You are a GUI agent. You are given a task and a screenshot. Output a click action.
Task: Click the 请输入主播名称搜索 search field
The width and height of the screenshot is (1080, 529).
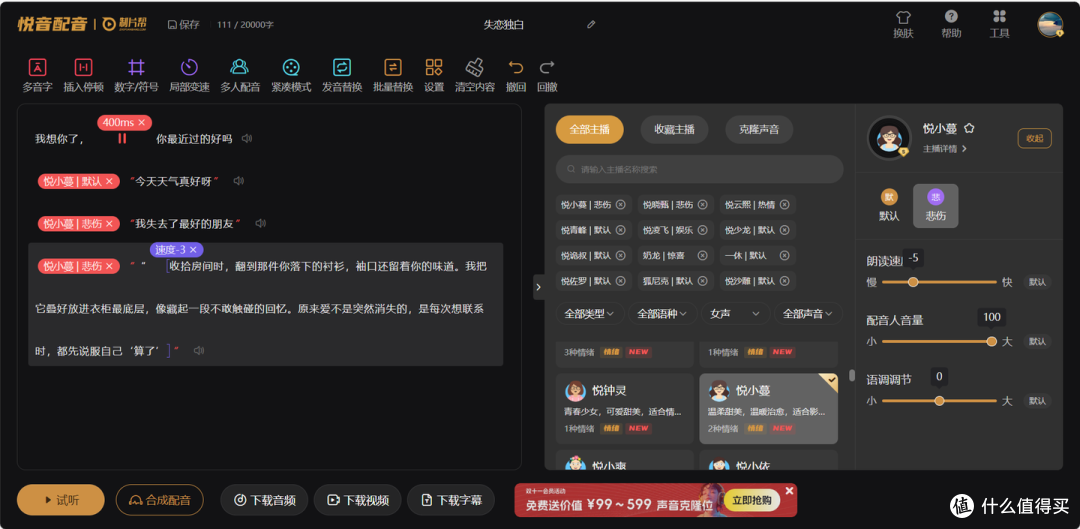(700, 169)
